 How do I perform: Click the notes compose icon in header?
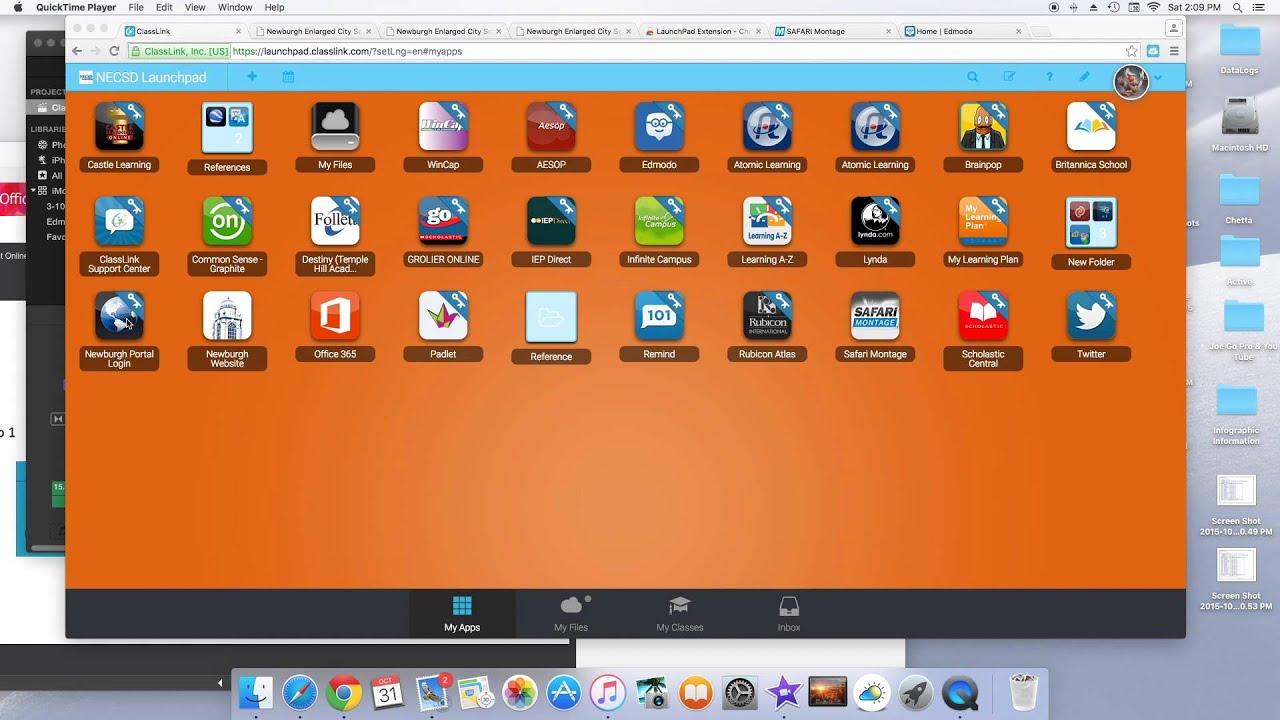point(1010,77)
